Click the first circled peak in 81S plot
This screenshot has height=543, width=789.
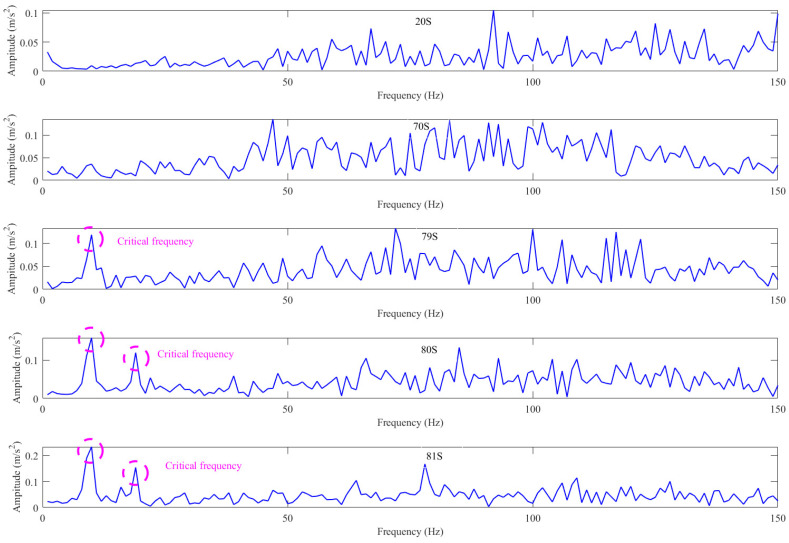coord(91,451)
